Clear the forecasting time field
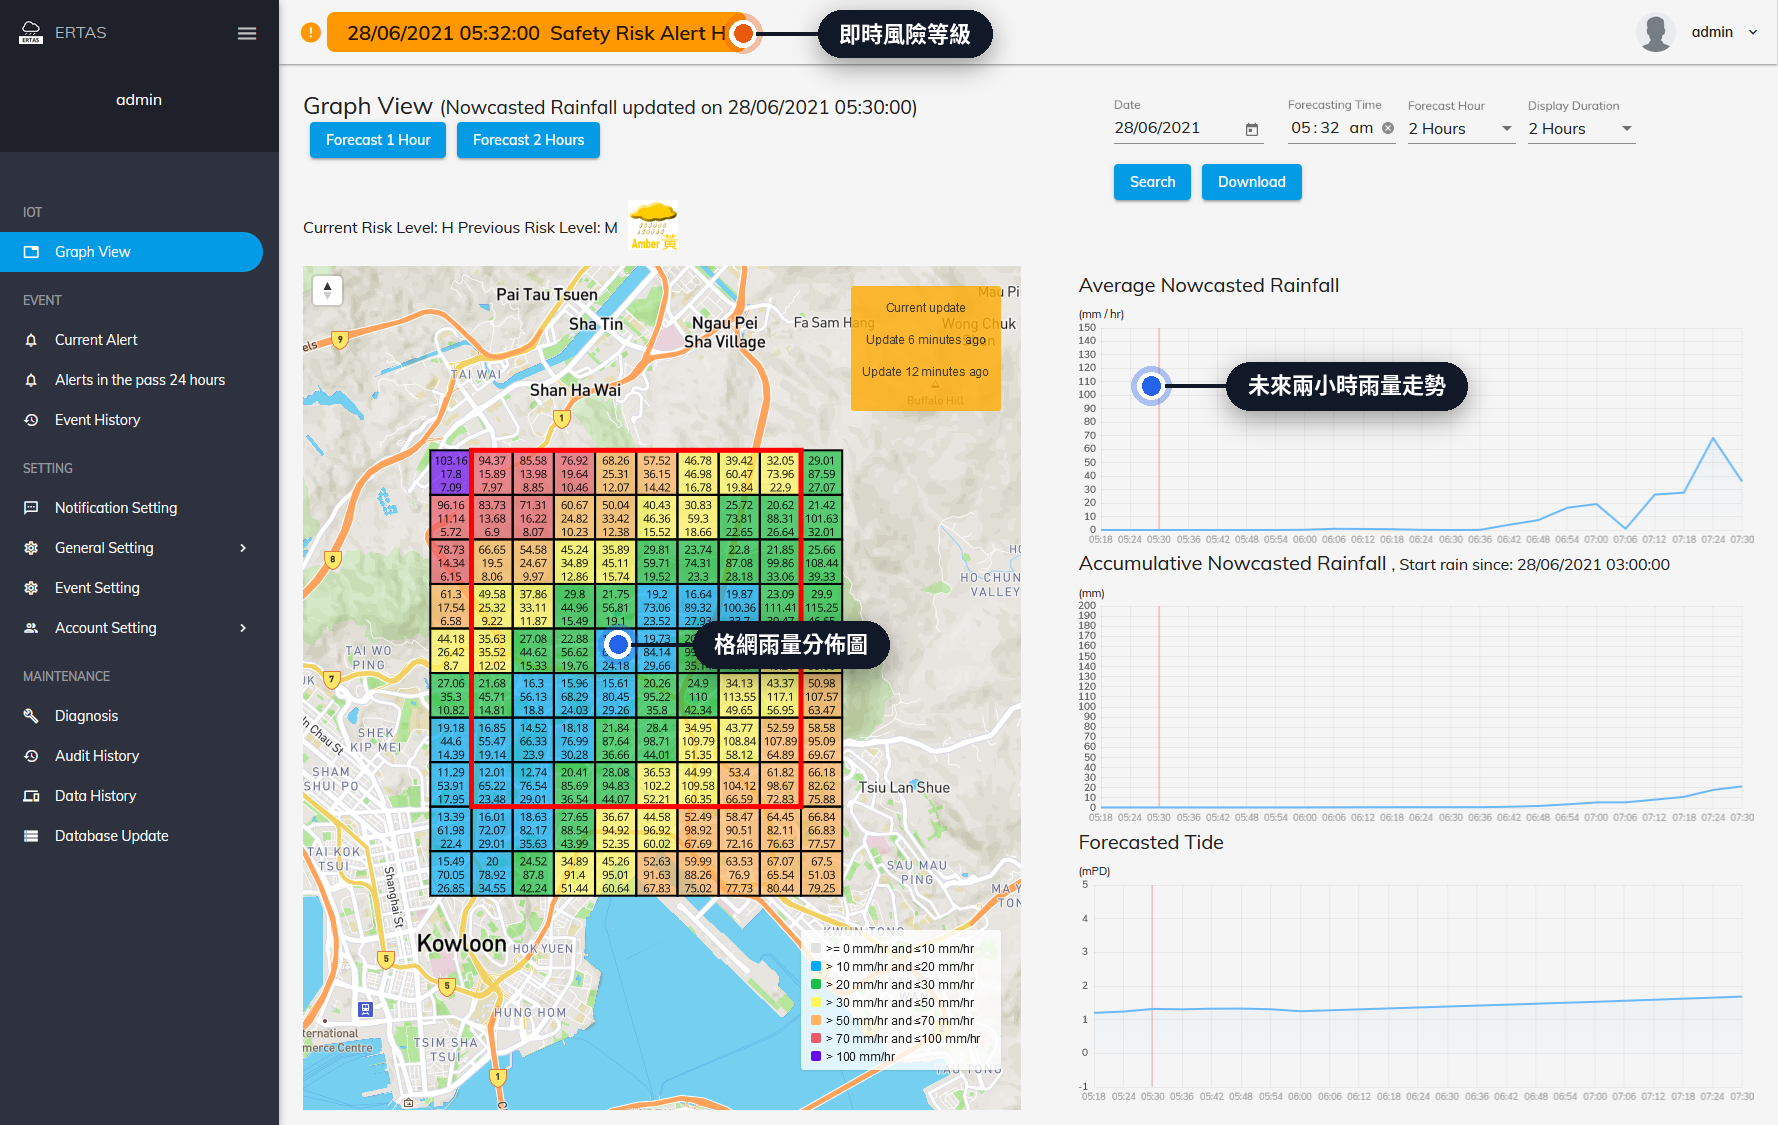The width and height of the screenshot is (1778, 1125). tap(1388, 128)
